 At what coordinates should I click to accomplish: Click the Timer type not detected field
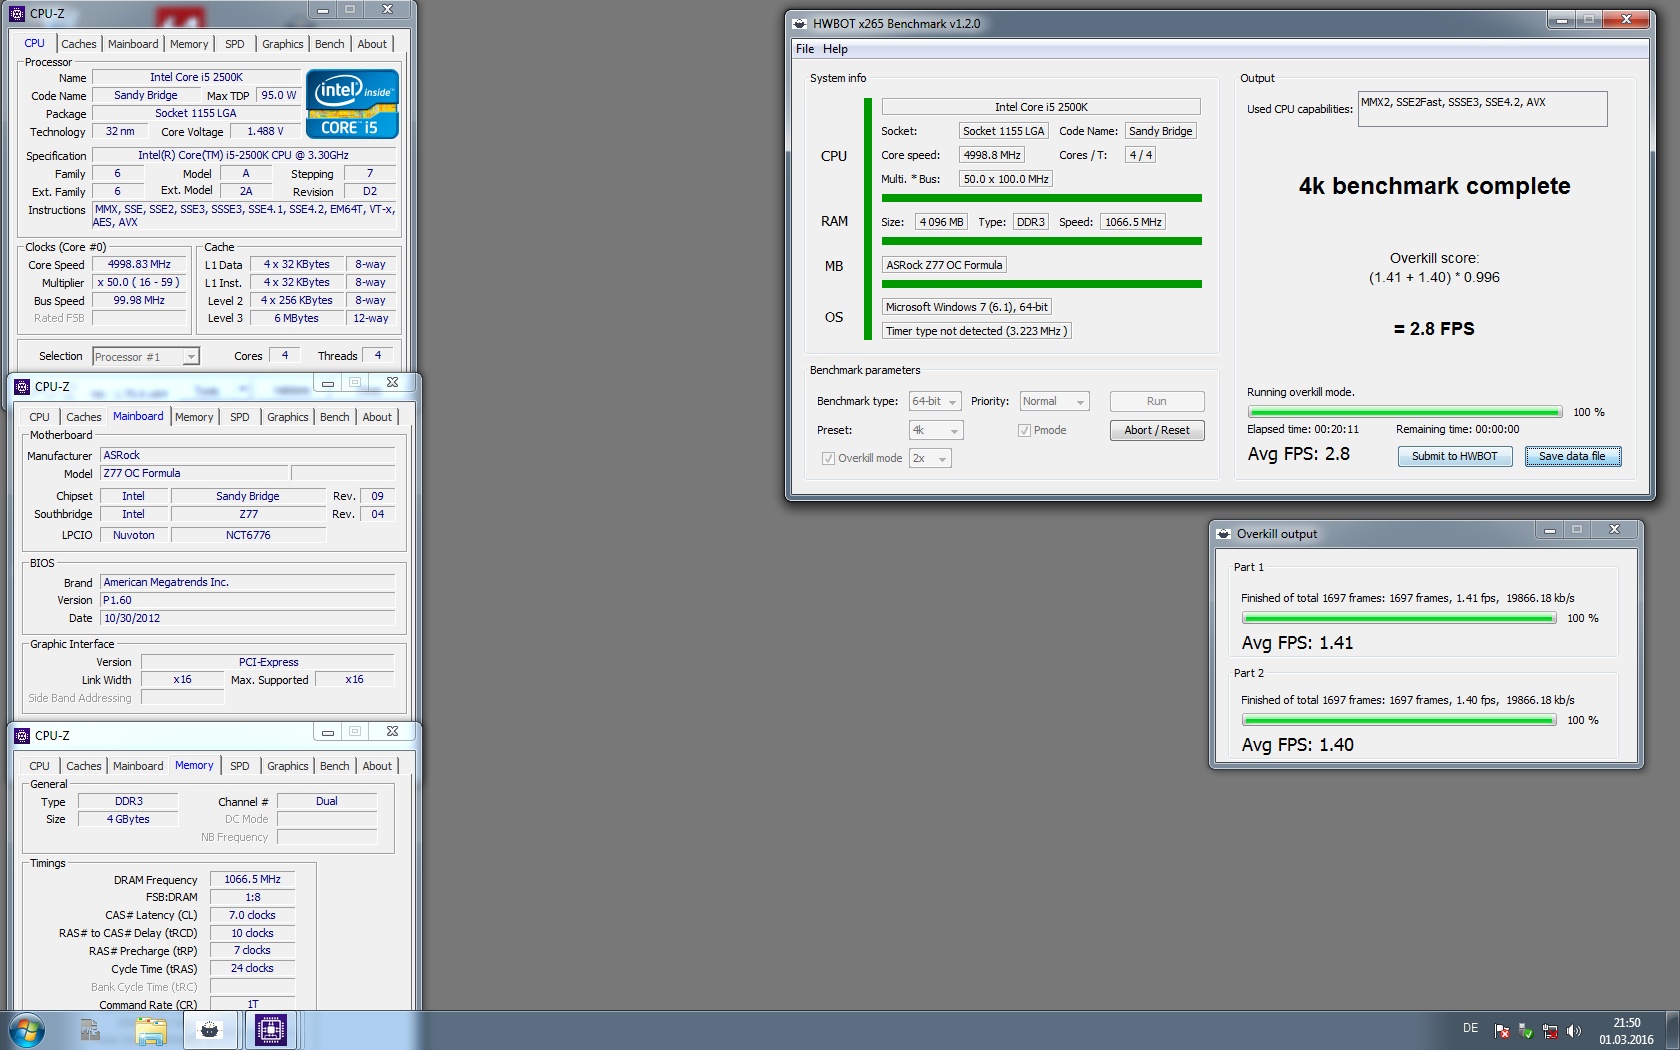pos(976,332)
